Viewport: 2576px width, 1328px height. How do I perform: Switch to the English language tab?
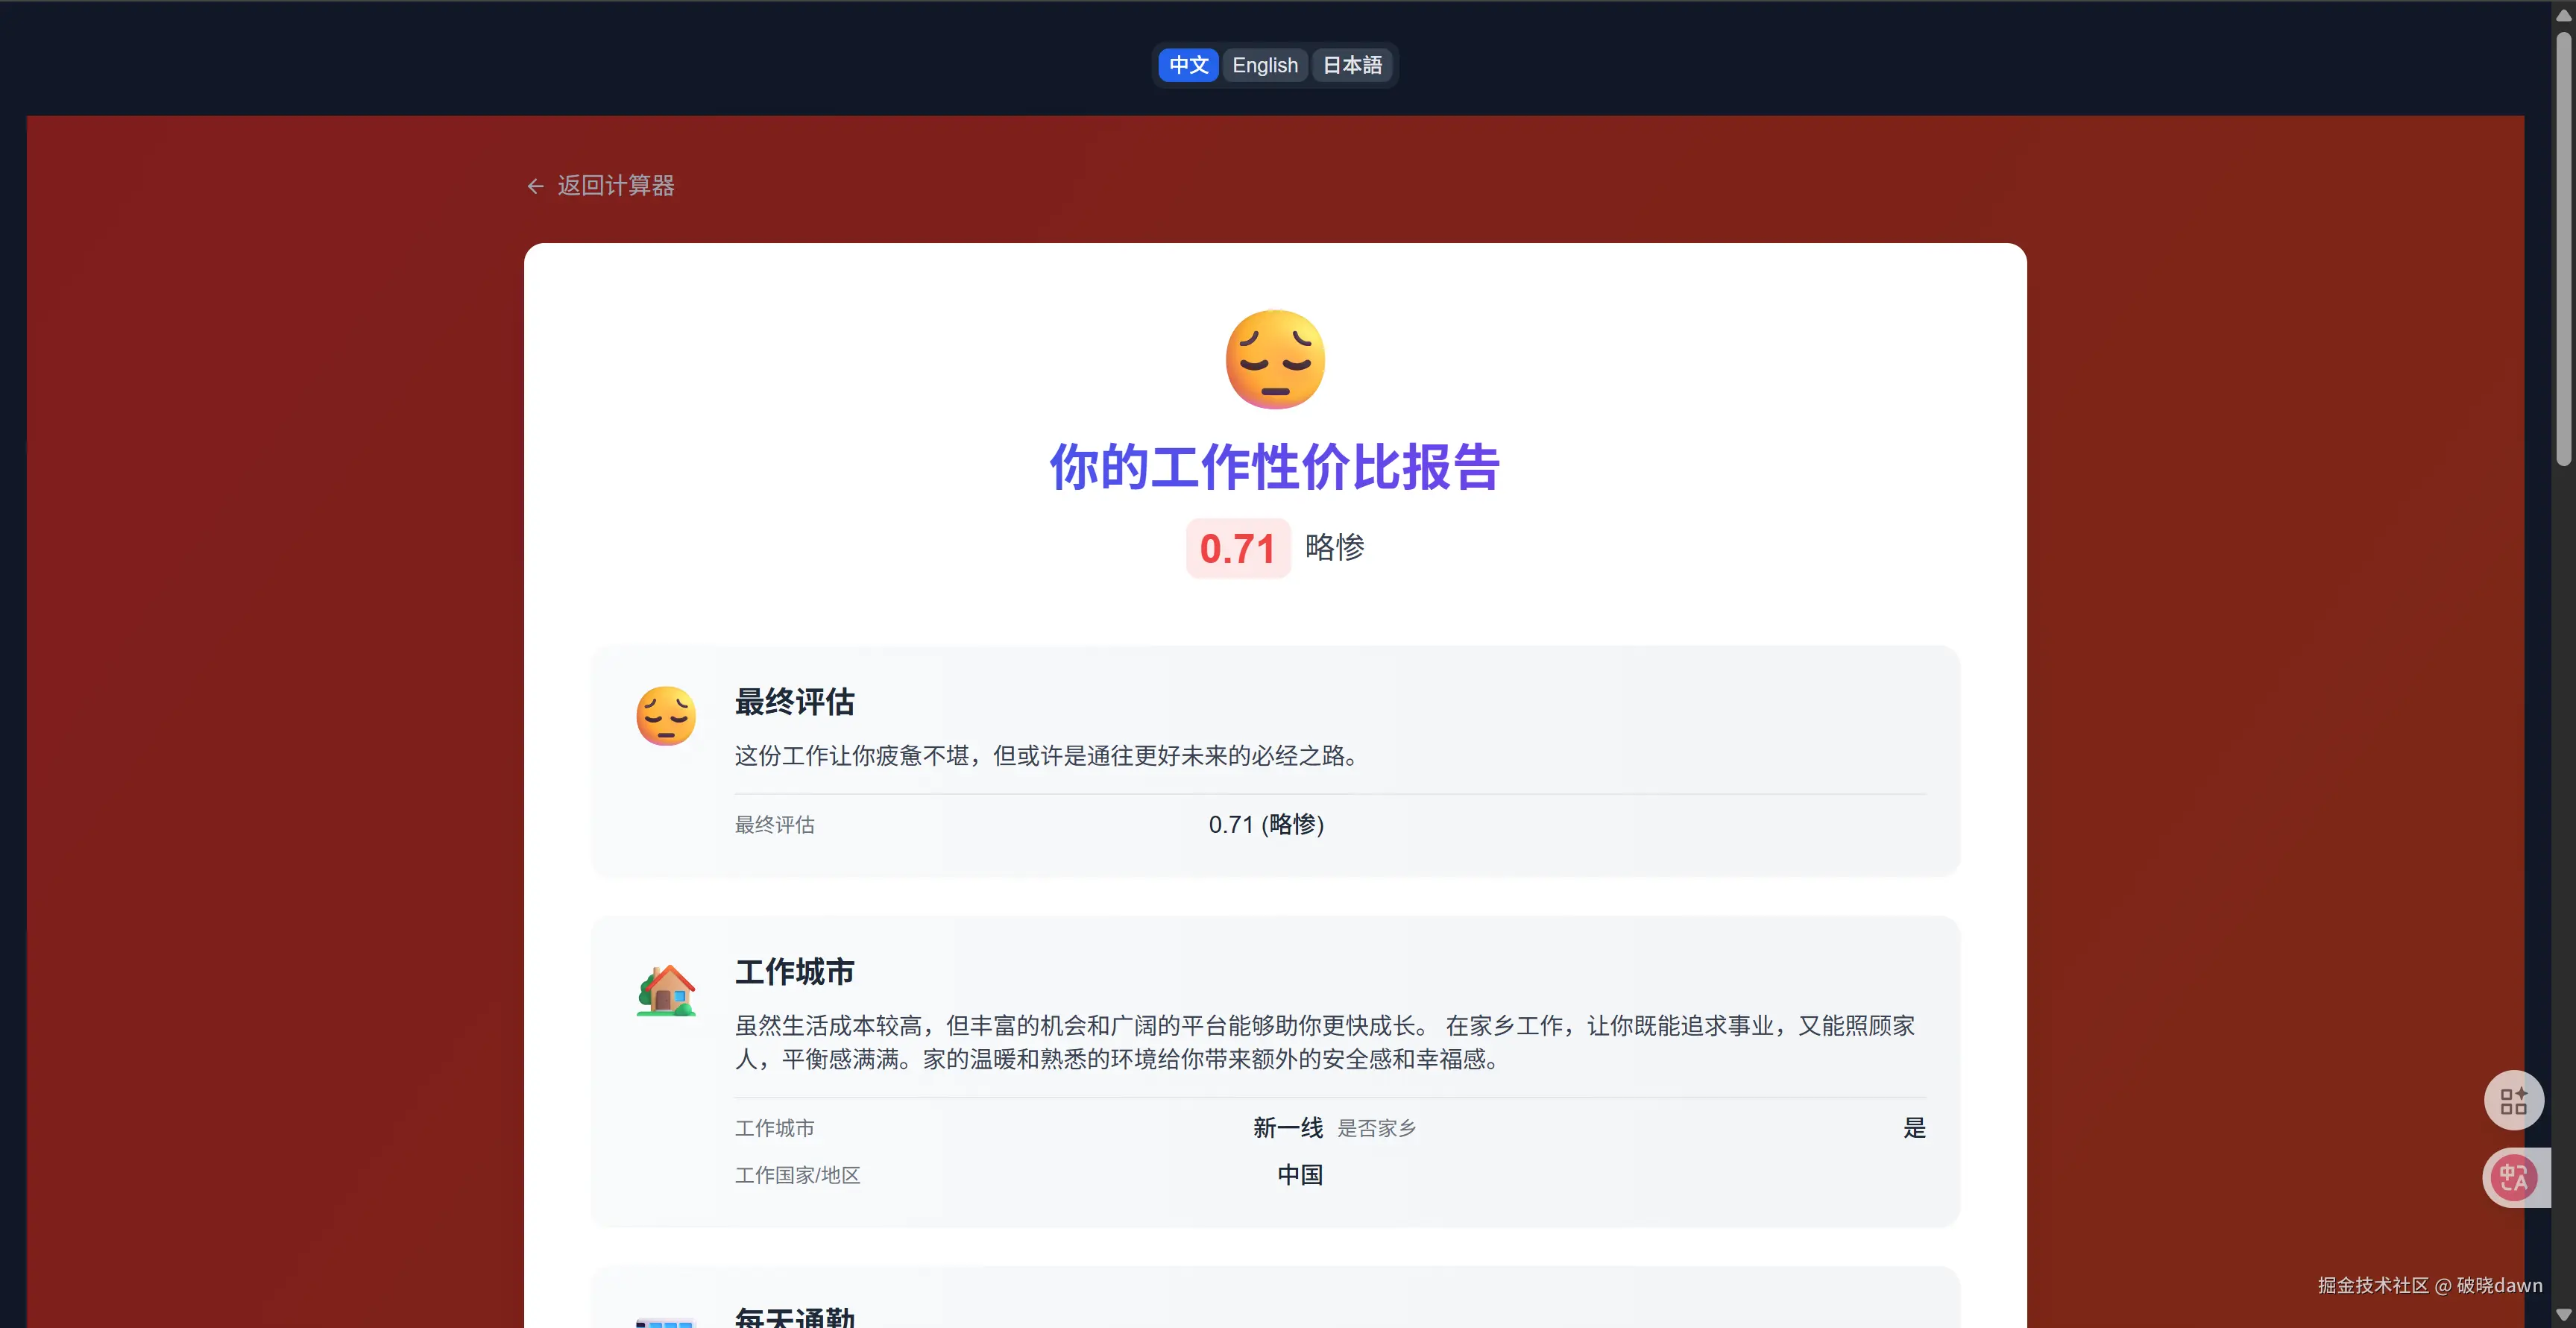(x=1264, y=64)
